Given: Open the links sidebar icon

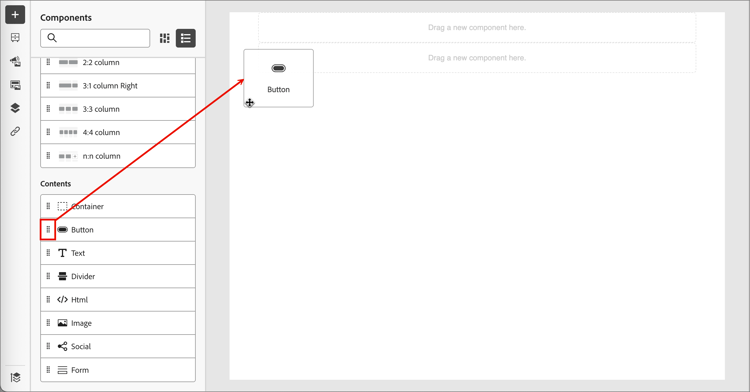Looking at the screenshot, I should pyautogui.click(x=15, y=131).
